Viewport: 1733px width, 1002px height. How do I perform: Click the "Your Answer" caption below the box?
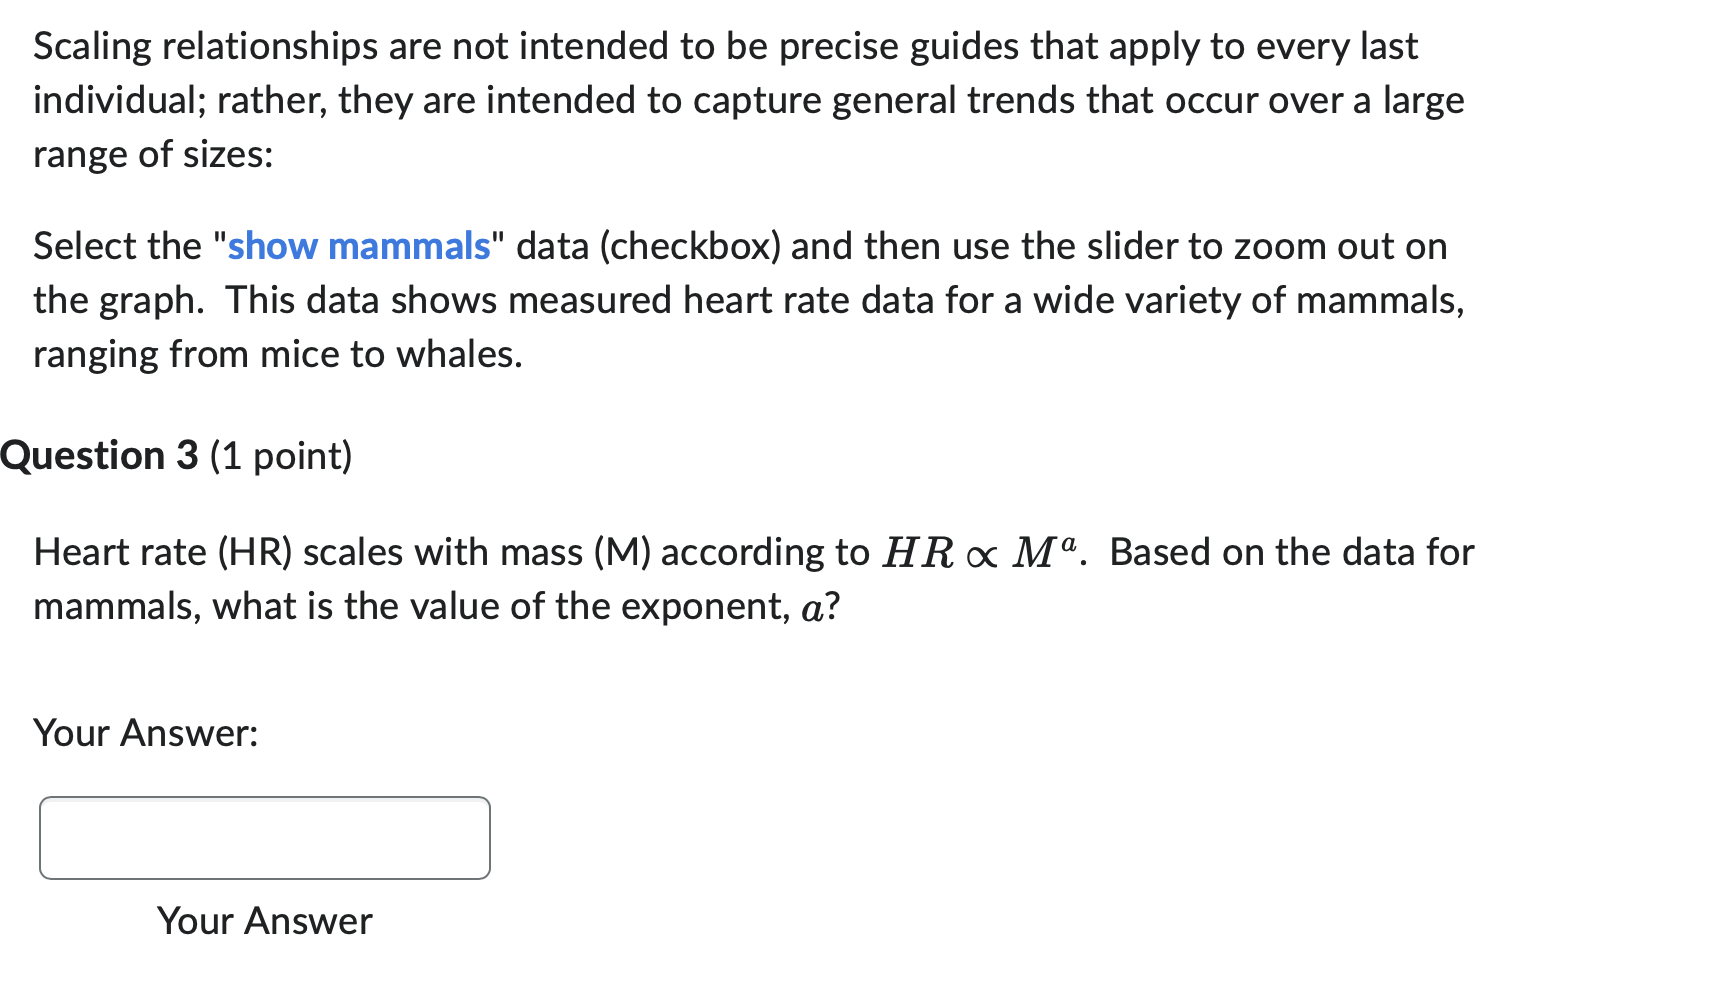[265, 920]
